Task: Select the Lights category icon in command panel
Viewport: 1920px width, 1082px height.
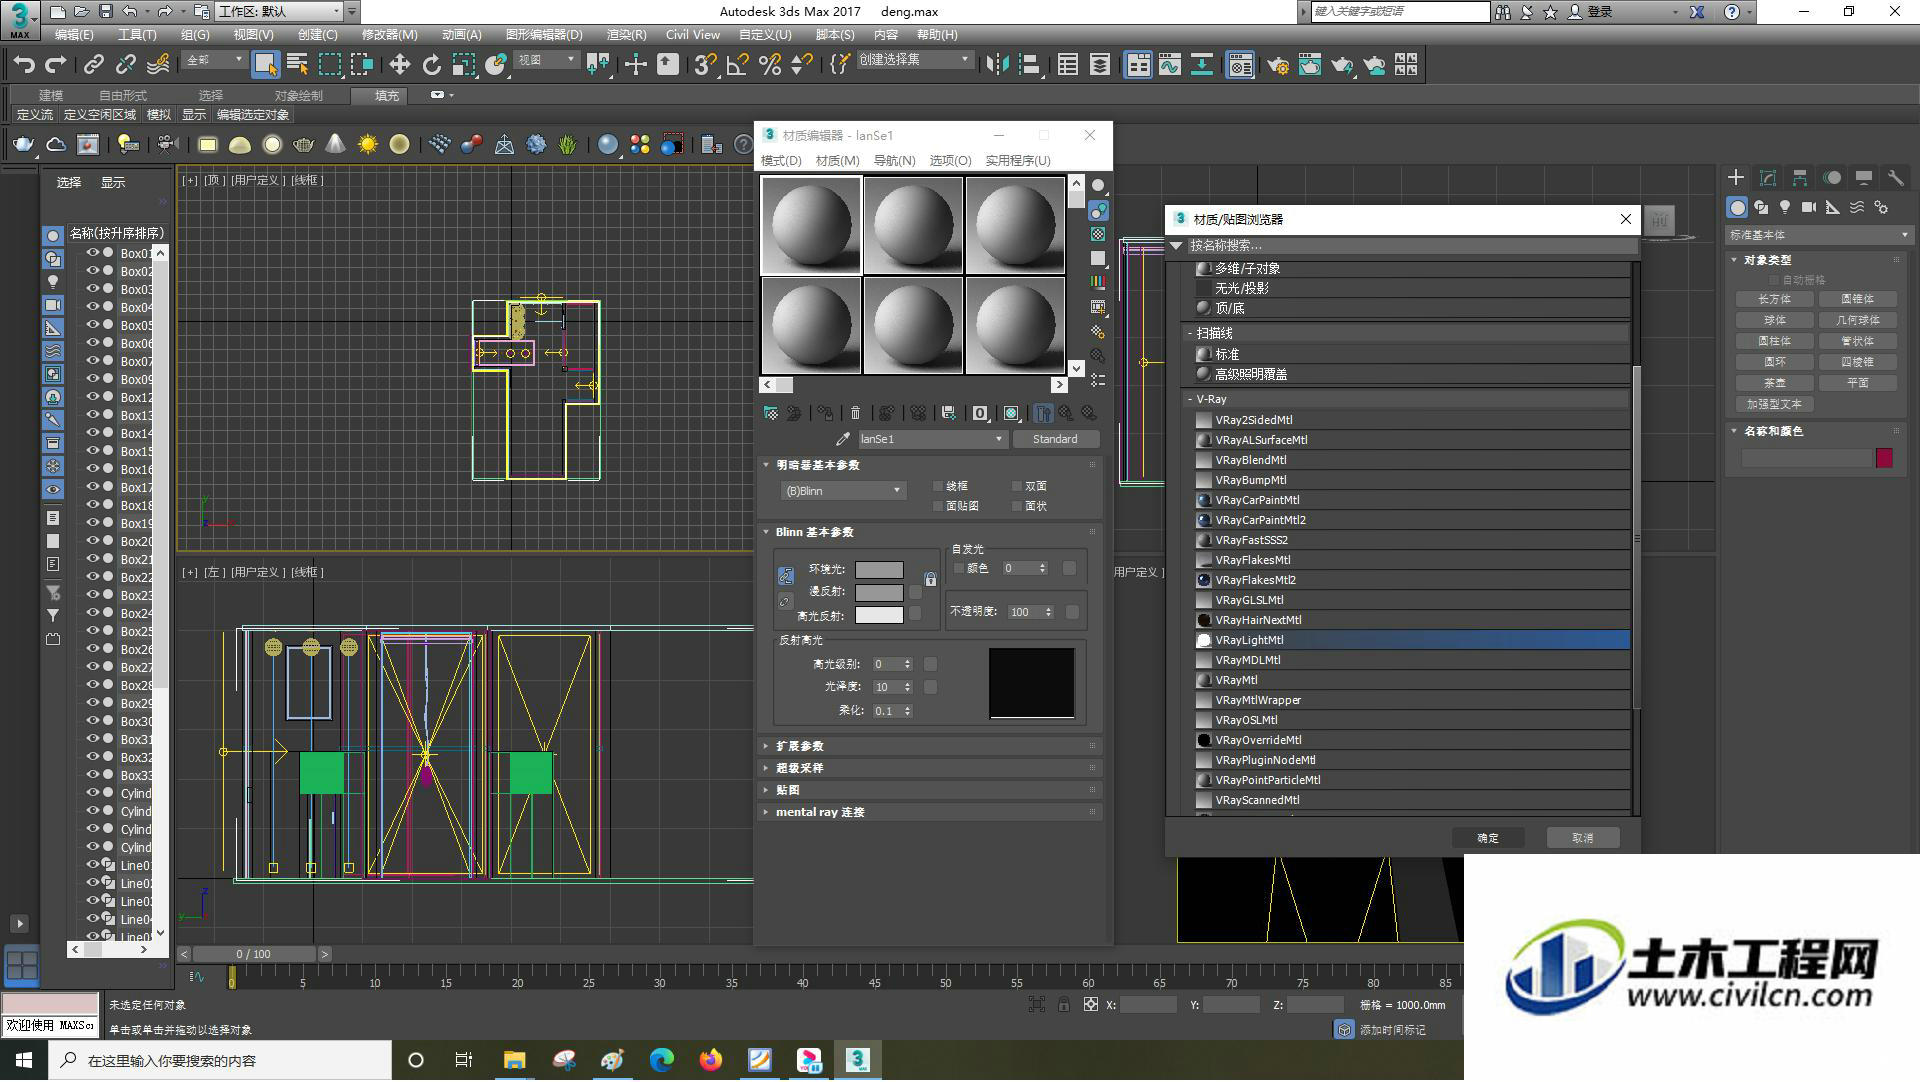Action: point(1785,207)
